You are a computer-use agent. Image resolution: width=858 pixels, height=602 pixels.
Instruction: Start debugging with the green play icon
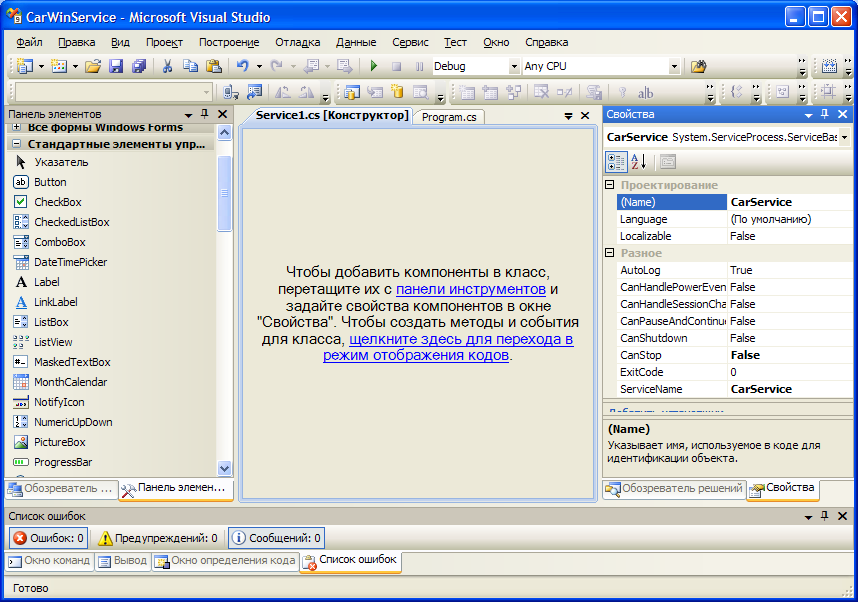[x=374, y=66]
